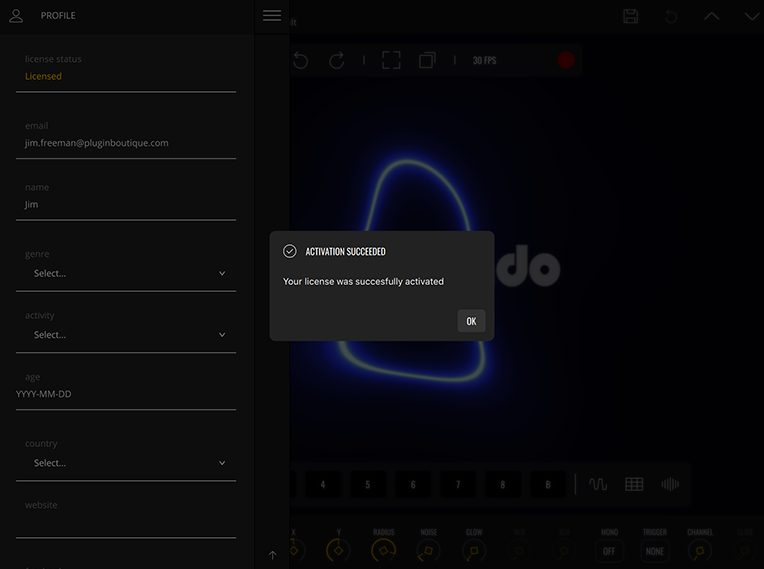764x569 pixels.
Task: Select scene slot 5
Action: tap(368, 485)
